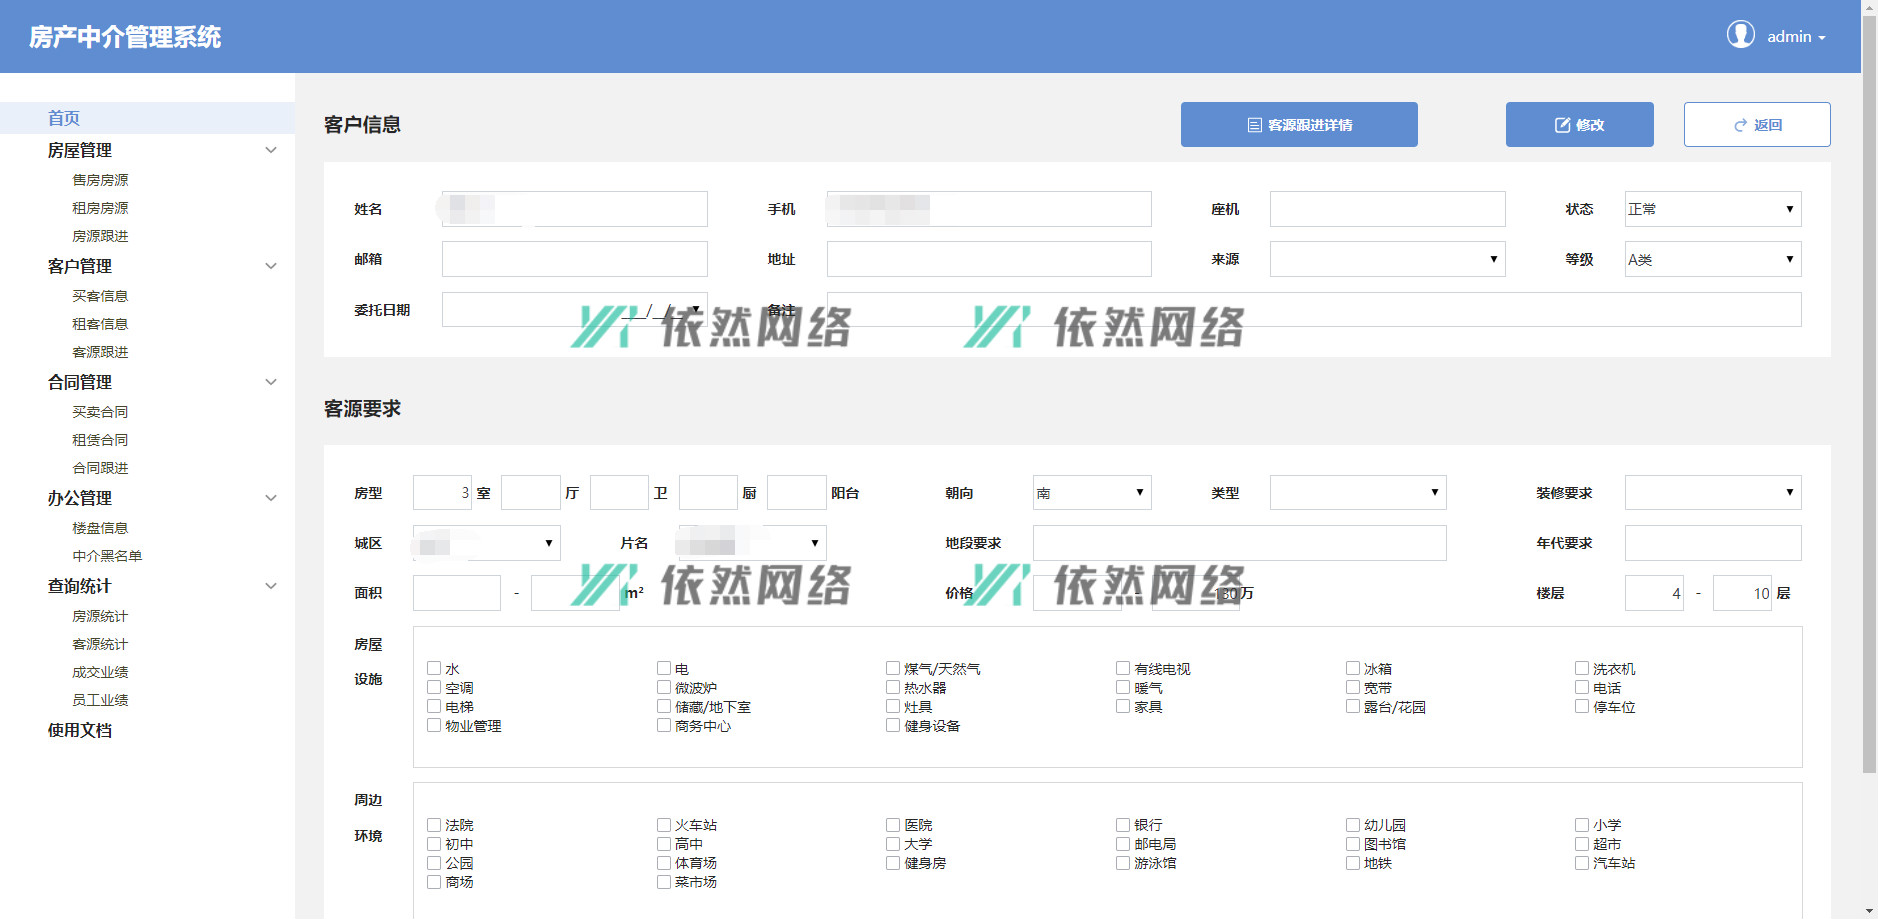1878x919 pixels.
Task: Click the 返回 back button
Action: pos(1756,125)
